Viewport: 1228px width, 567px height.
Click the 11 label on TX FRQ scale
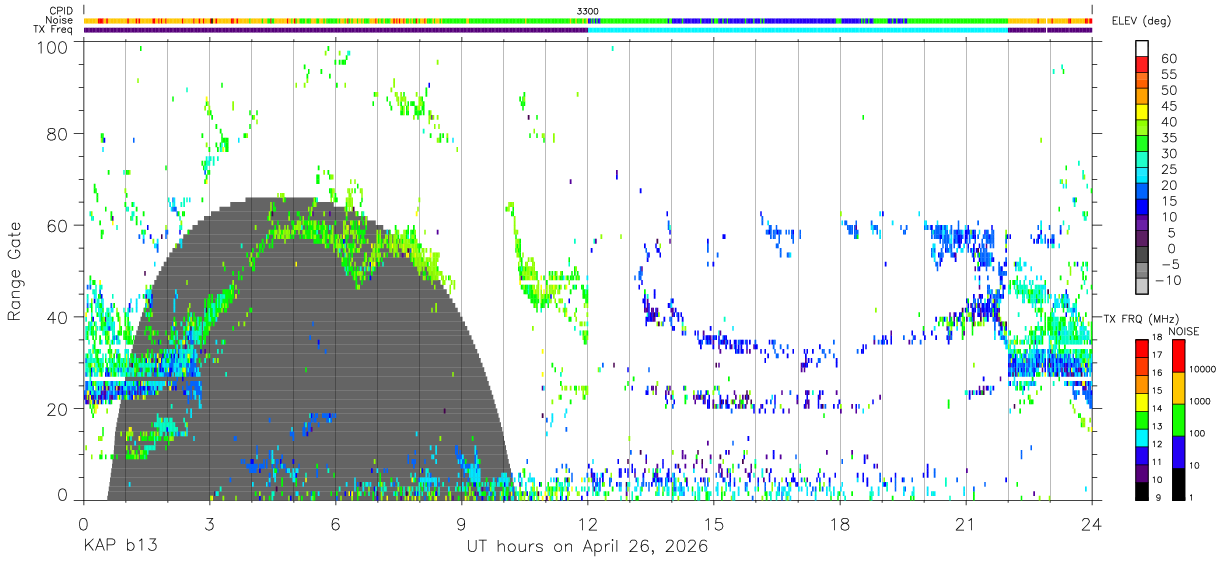click(1159, 463)
